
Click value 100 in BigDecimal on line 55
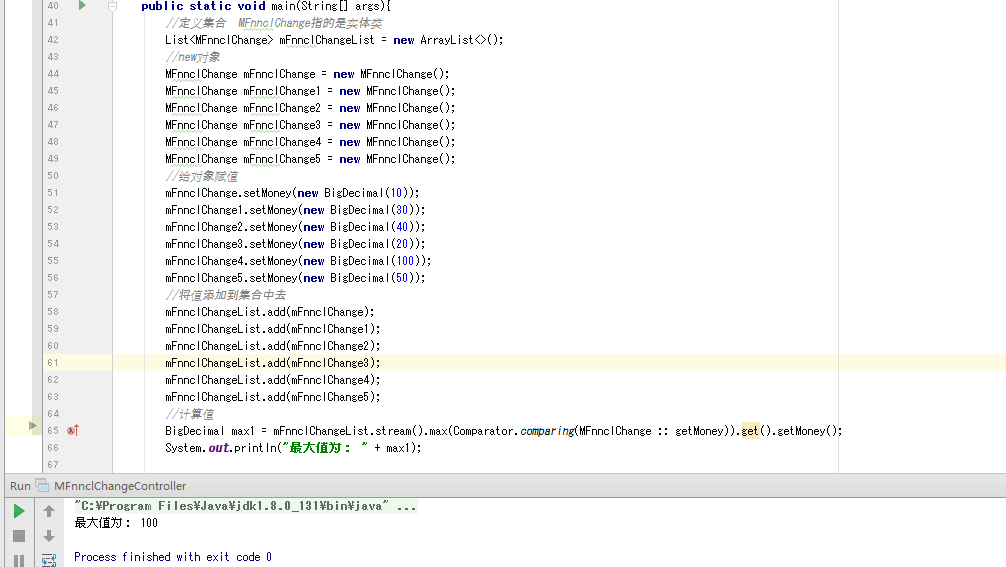[x=405, y=261]
